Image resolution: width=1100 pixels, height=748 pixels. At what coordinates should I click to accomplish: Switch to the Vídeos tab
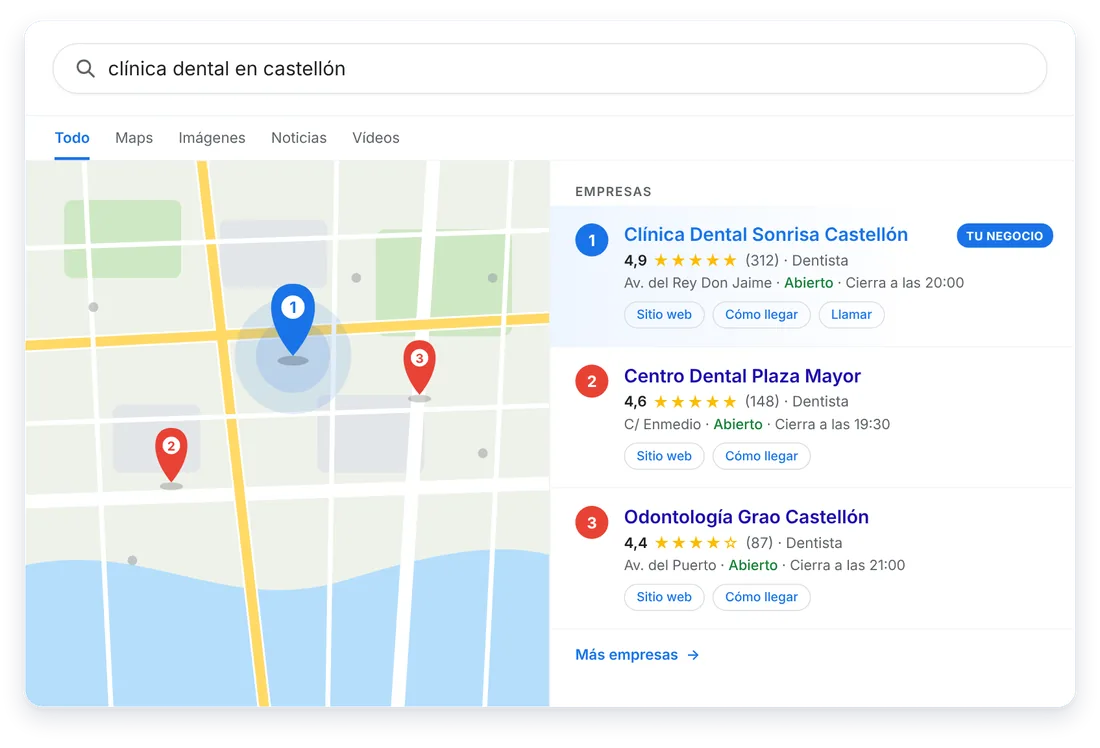[x=376, y=138]
